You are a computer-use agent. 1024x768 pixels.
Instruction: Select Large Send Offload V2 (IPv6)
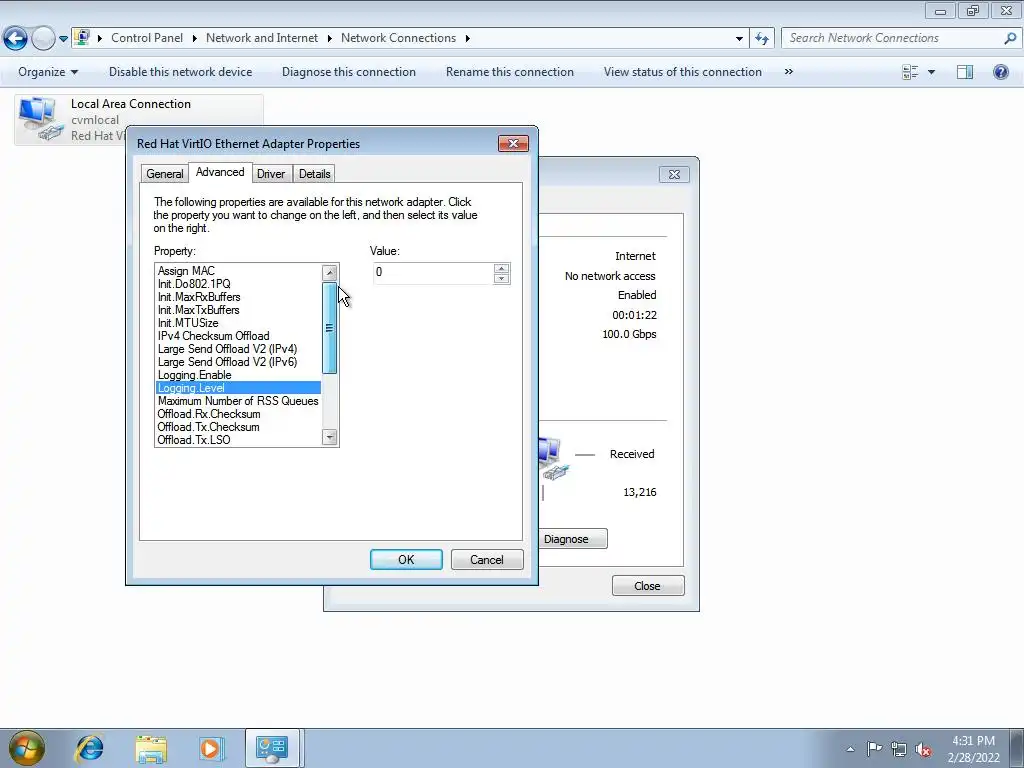238,362
